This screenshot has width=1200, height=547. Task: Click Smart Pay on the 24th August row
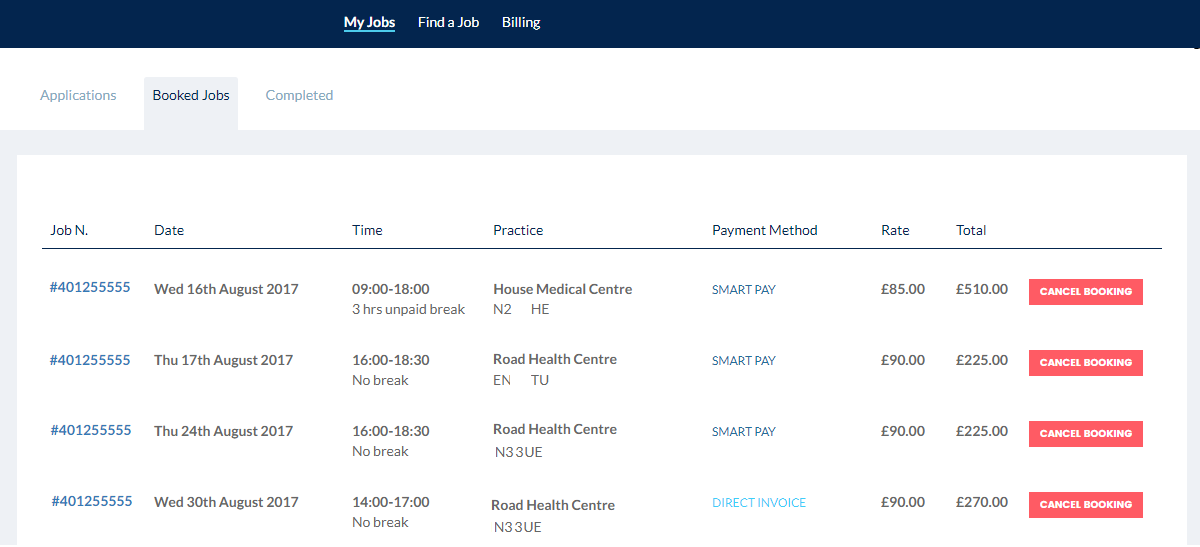744,432
